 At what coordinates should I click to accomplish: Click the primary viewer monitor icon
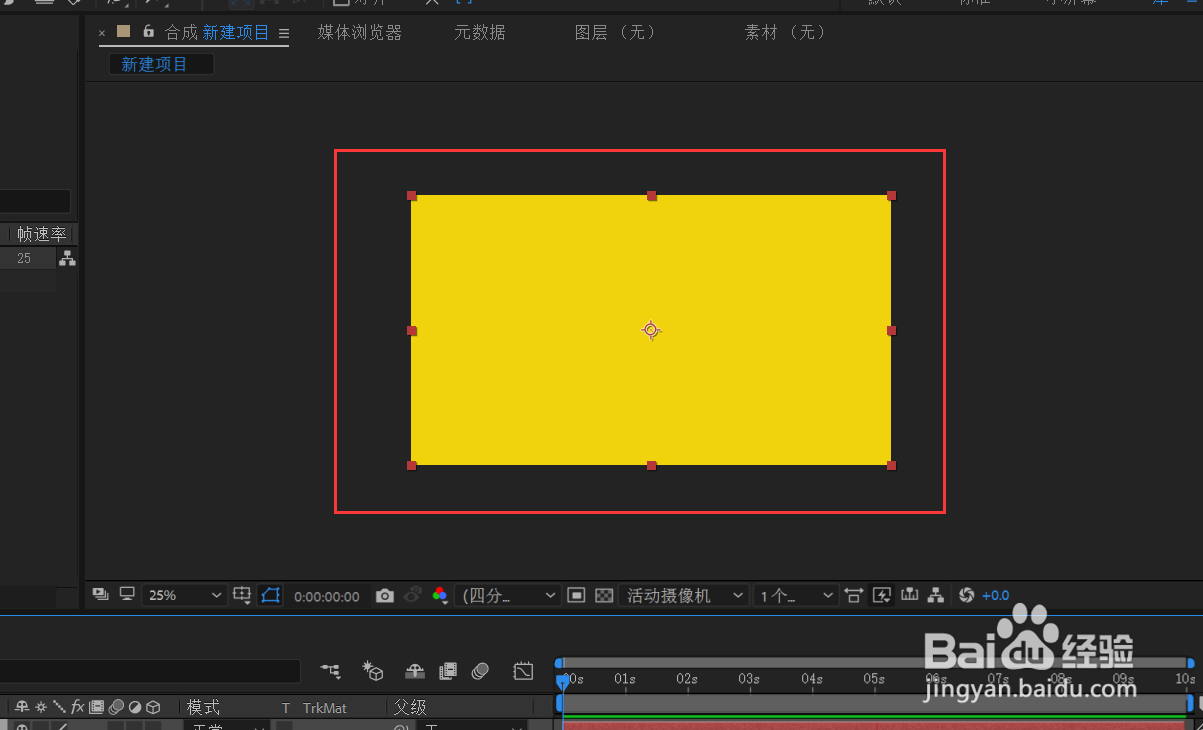127,594
